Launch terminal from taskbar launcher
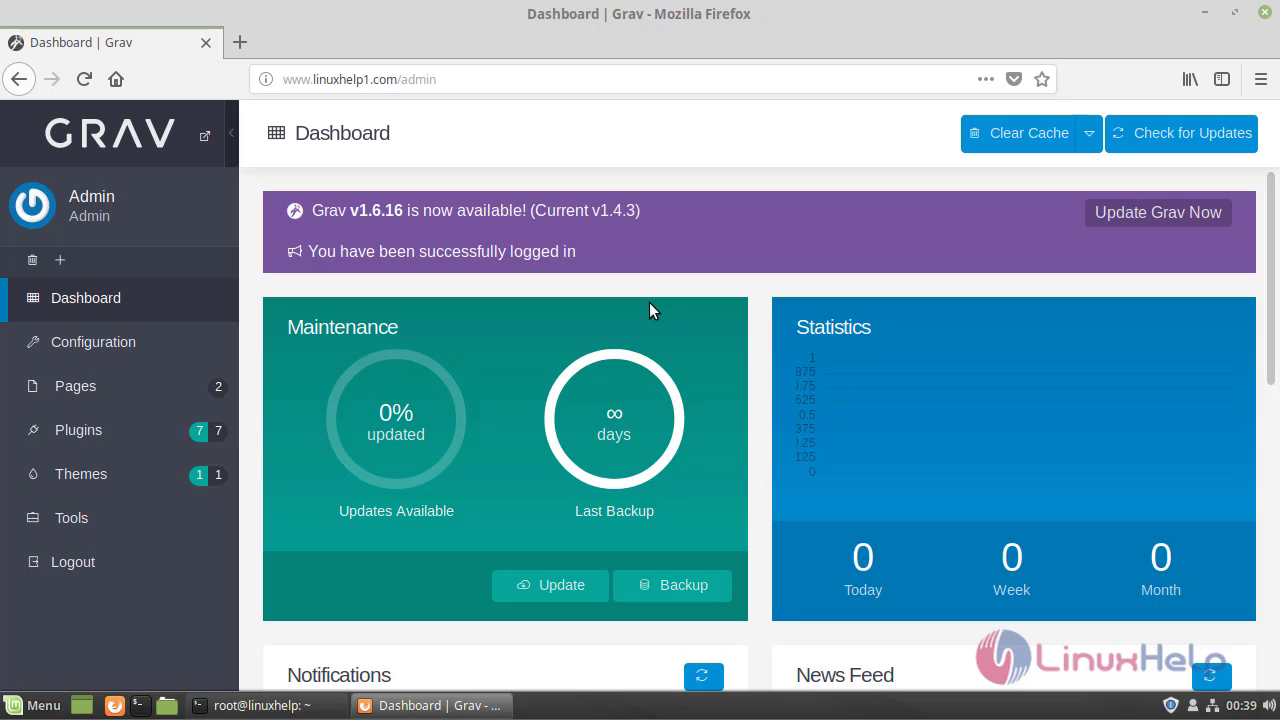This screenshot has height=720, width=1280. 140,705
